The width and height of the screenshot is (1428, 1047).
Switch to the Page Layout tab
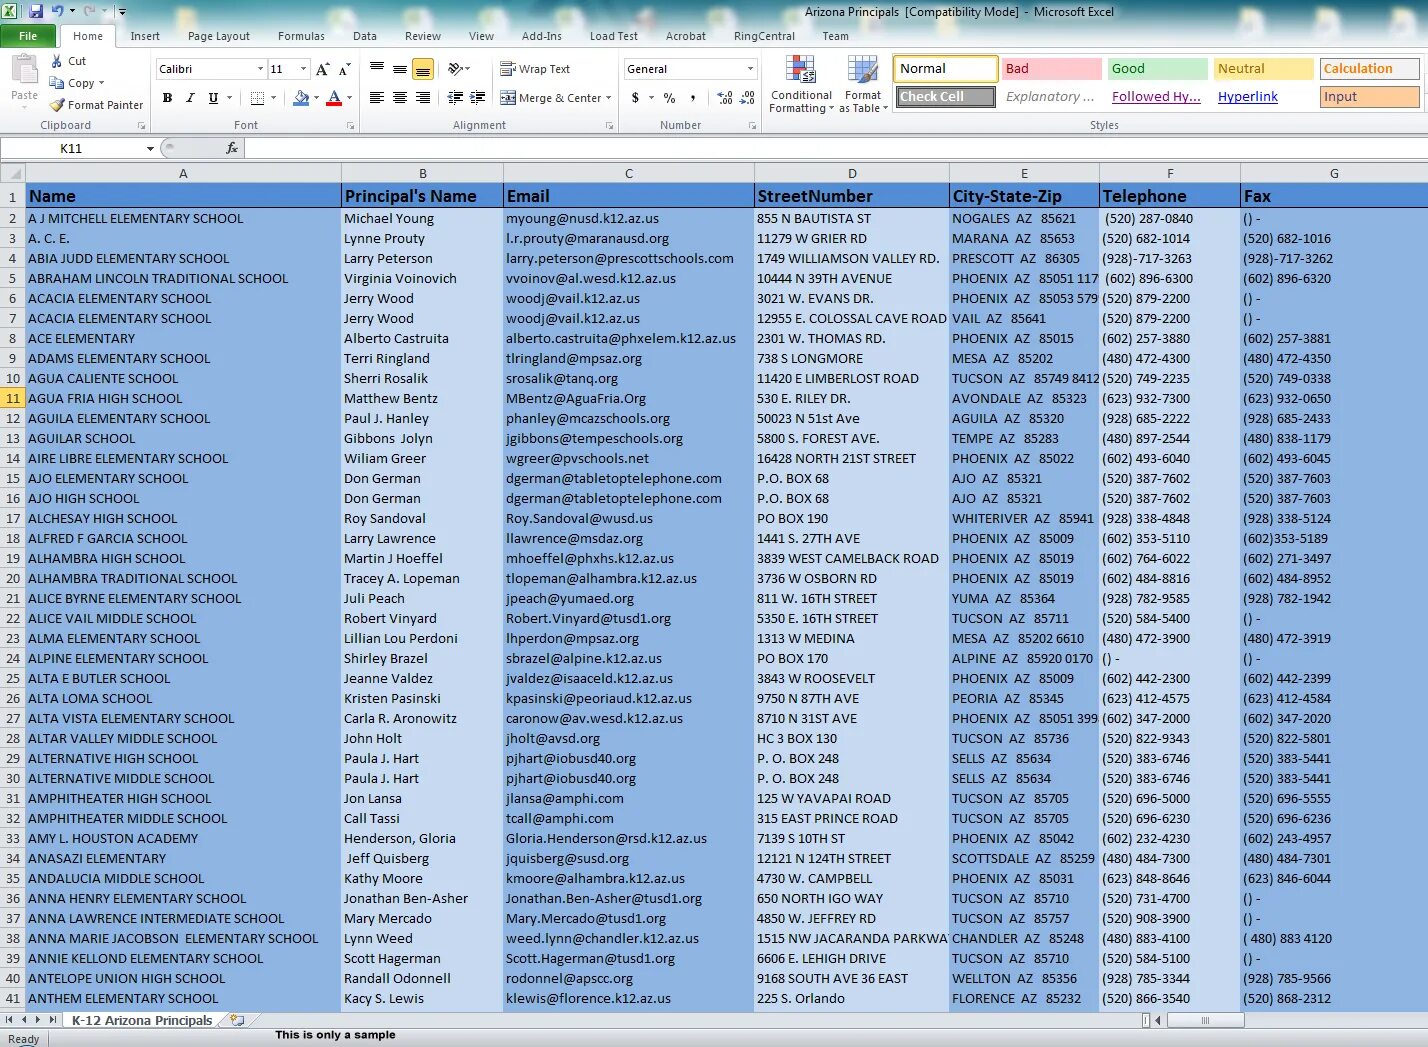(x=219, y=36)
